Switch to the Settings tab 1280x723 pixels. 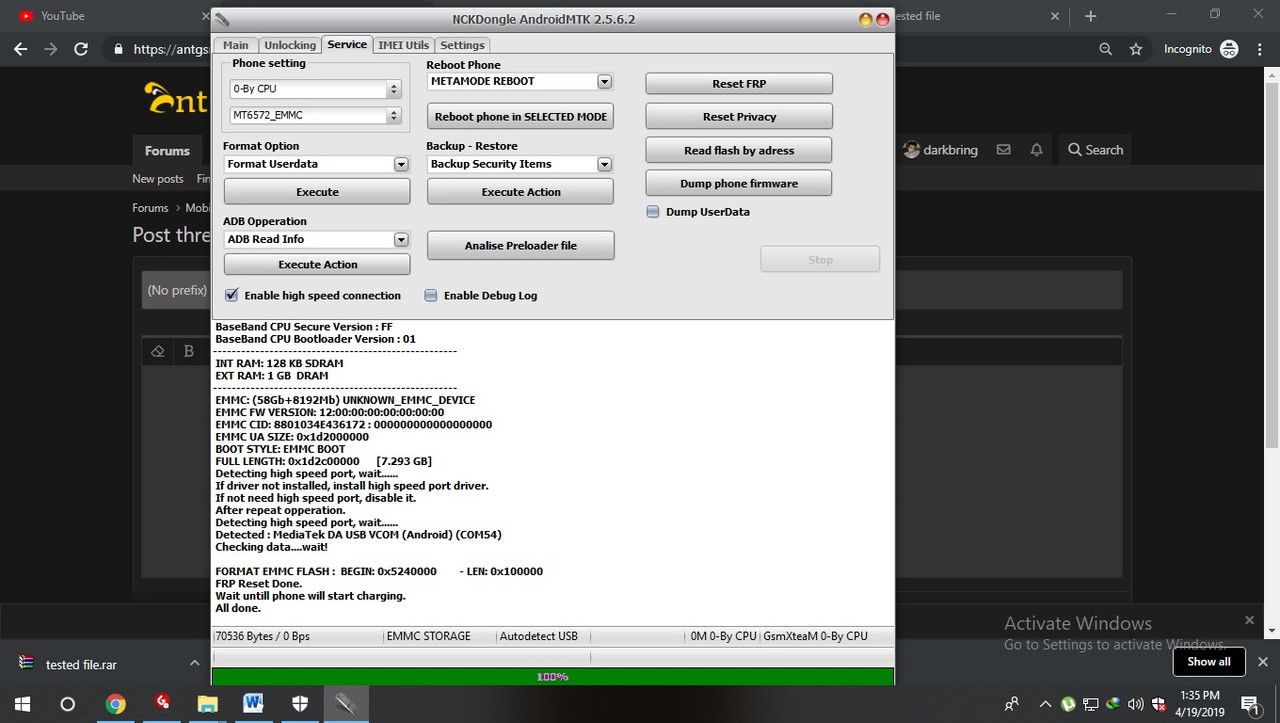(x=462, y=45)
